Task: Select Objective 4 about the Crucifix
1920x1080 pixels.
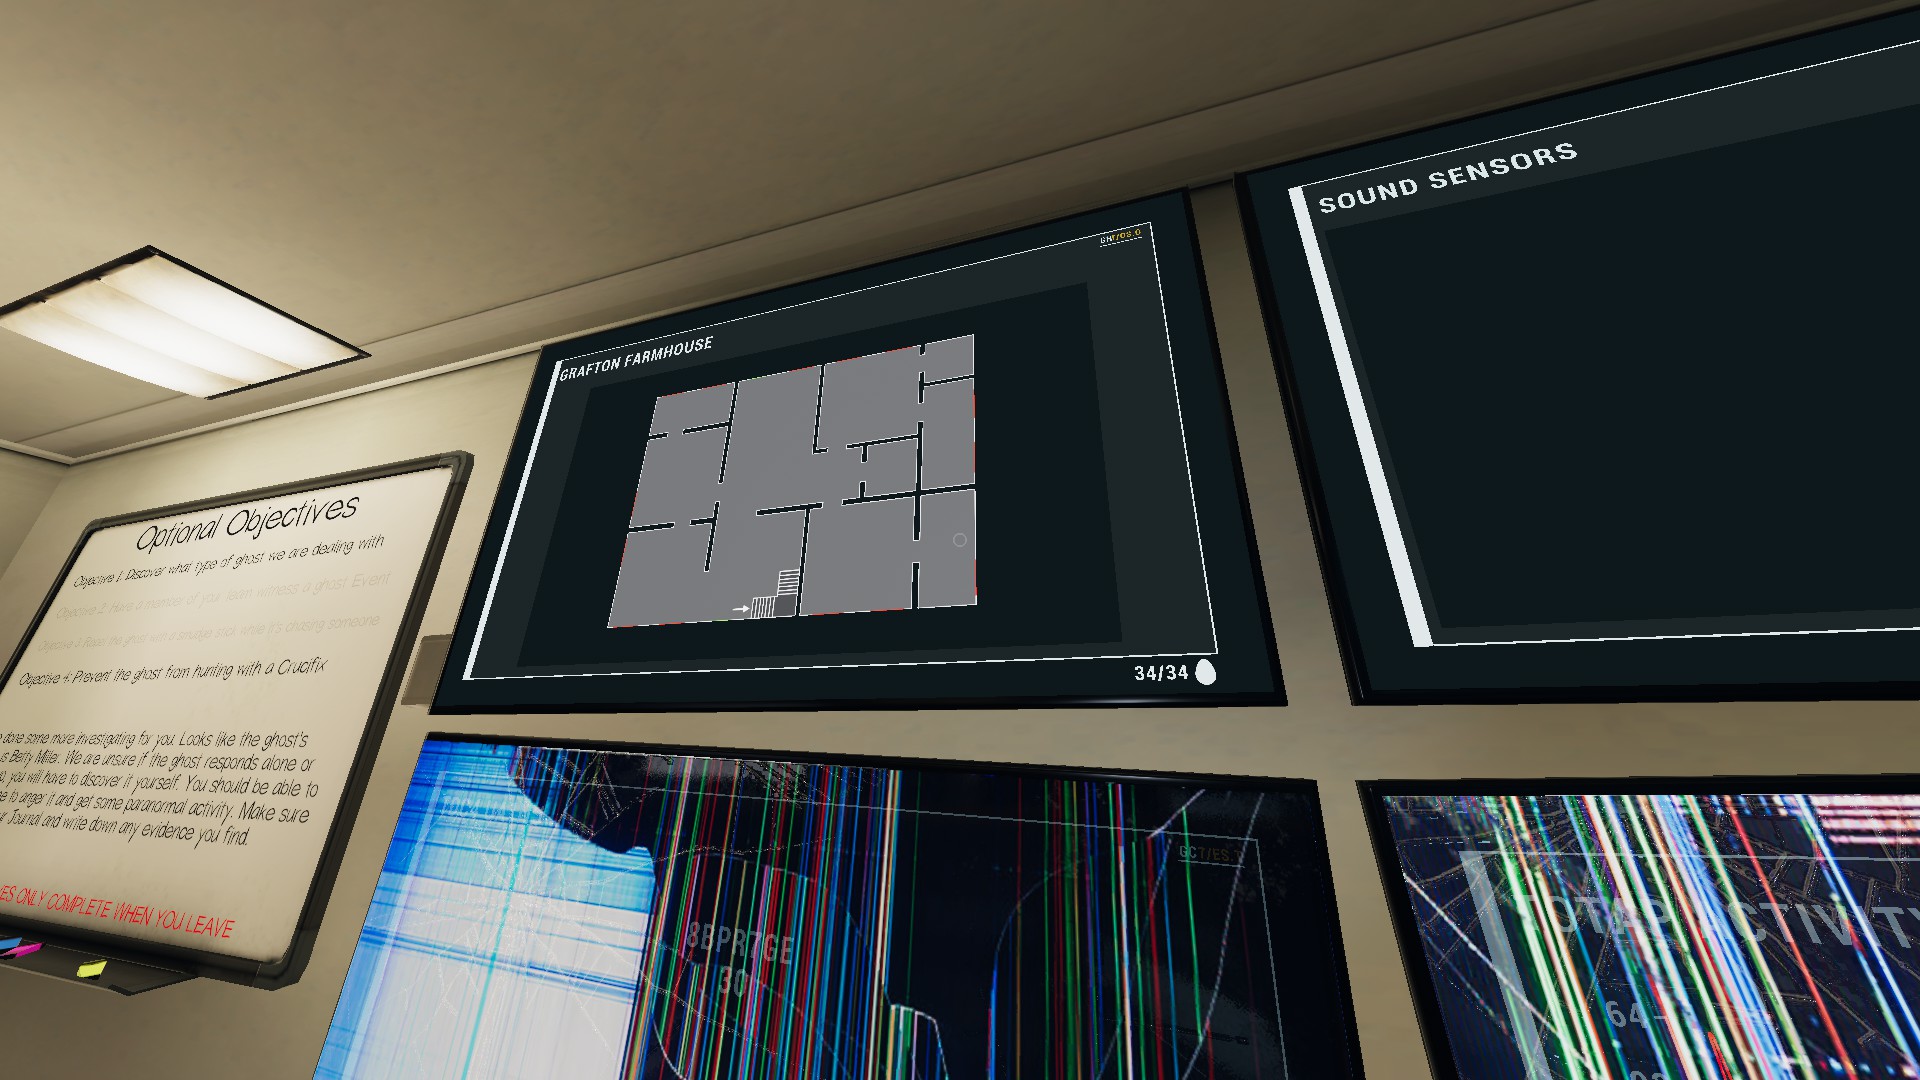Action: click(172, 672)
